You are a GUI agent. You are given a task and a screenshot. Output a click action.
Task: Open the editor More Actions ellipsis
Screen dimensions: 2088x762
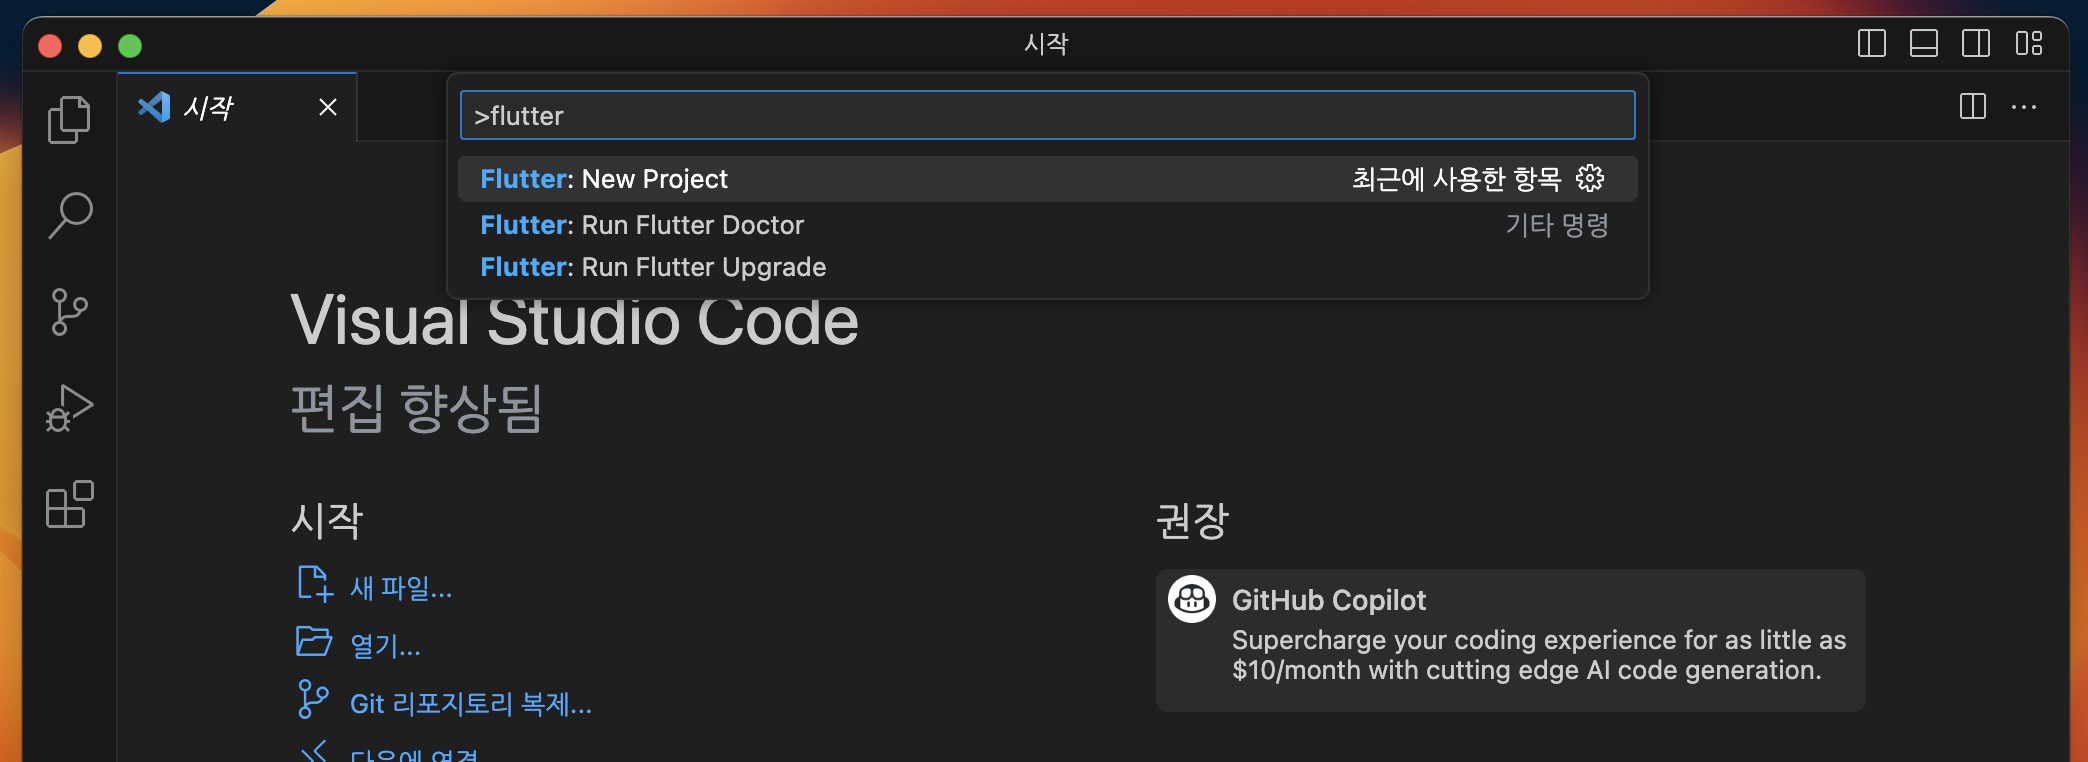click(2024, 107)
